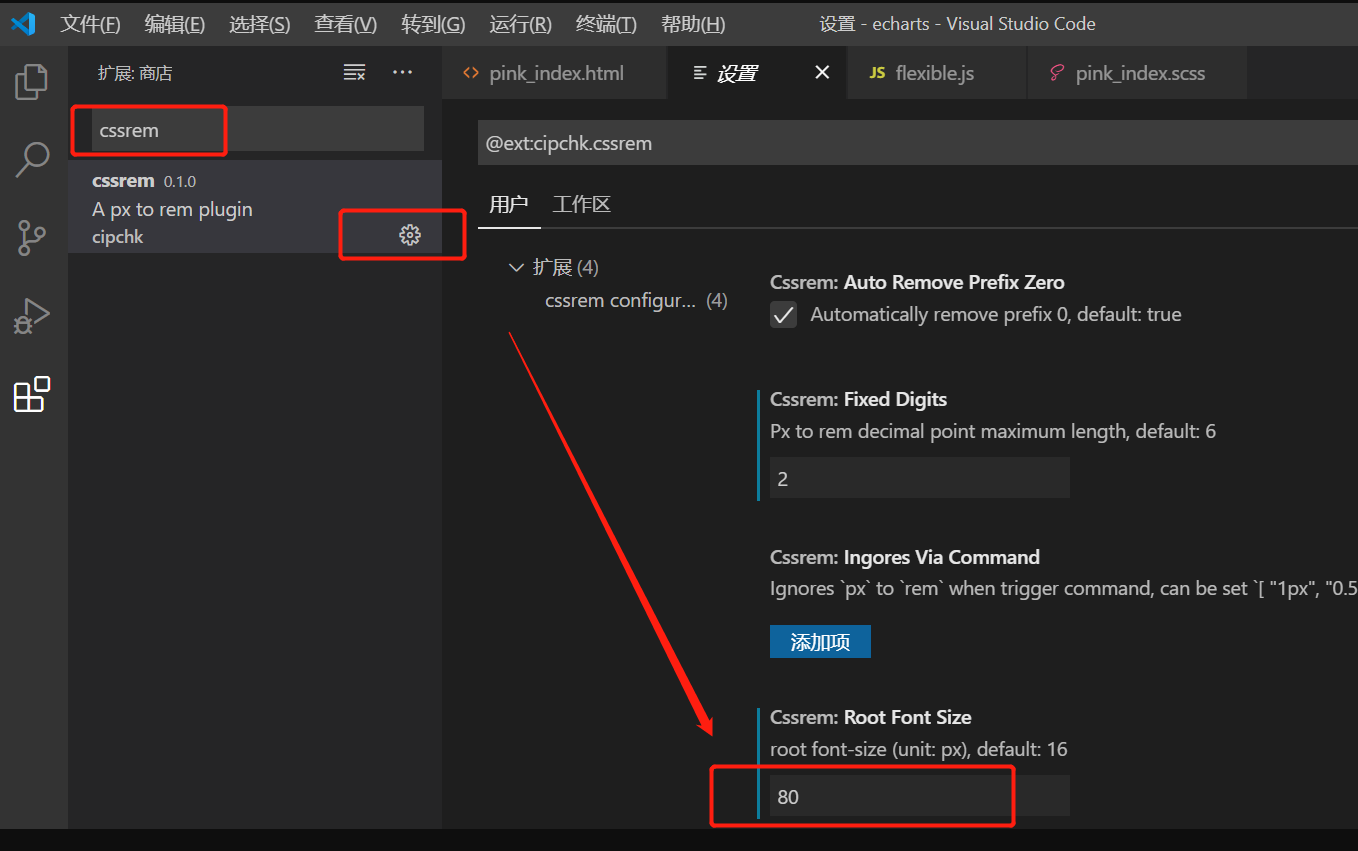Click the cipchk publisher name
Screen dimensions: 1358x851
[x=118, y=237]
